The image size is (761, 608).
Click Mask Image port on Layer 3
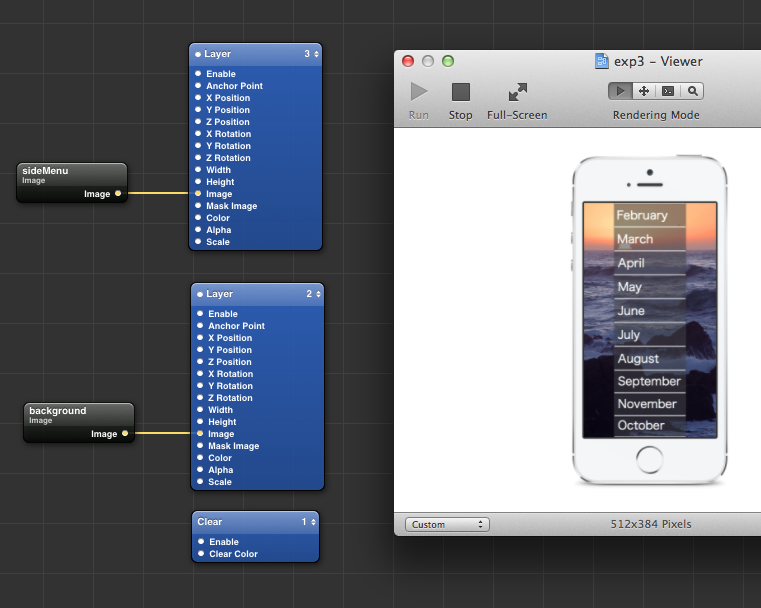coord(198,206)
